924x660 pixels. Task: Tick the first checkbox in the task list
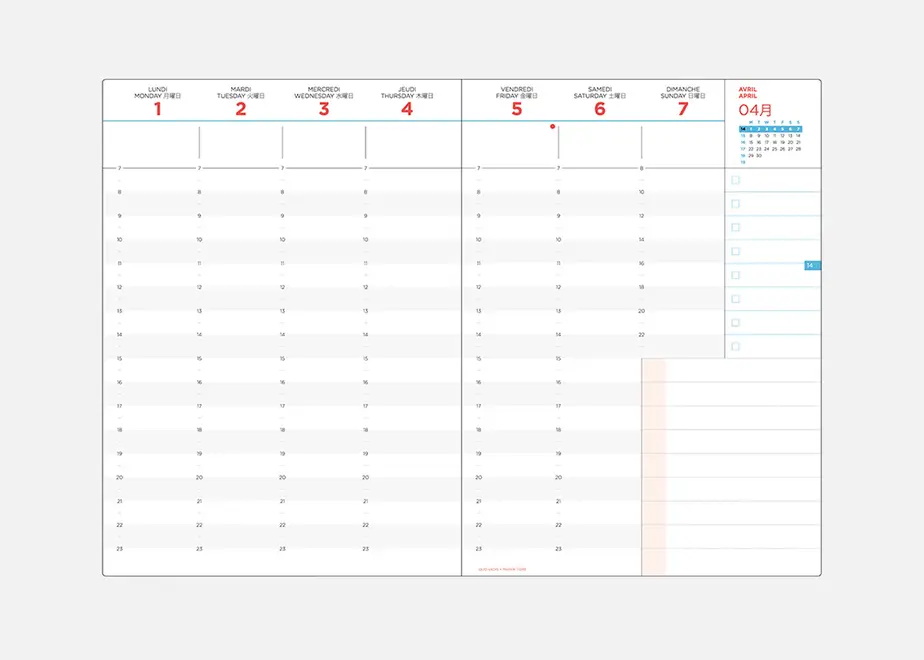point(735,180)
